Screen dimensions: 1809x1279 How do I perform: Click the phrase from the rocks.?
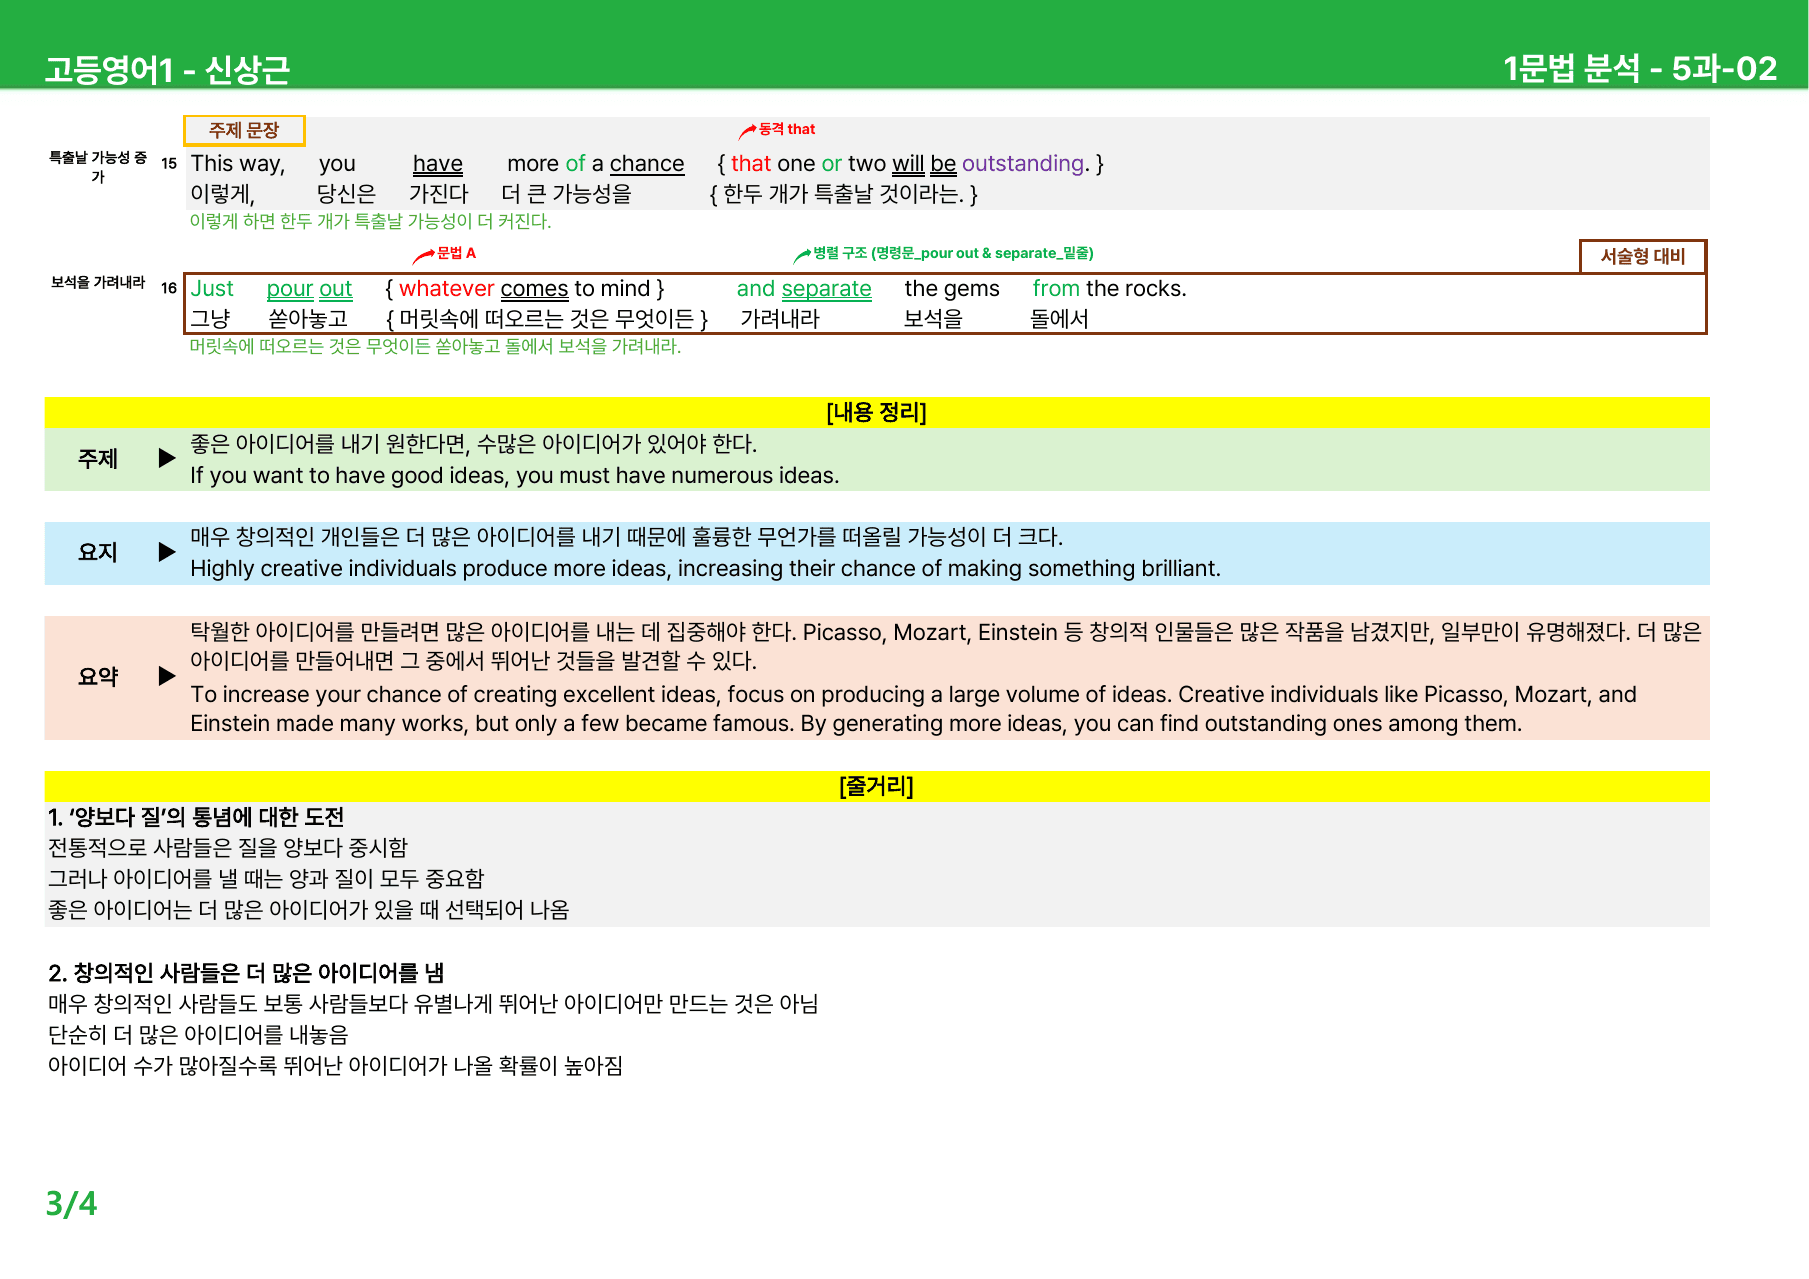click(x=1109, y=289)
